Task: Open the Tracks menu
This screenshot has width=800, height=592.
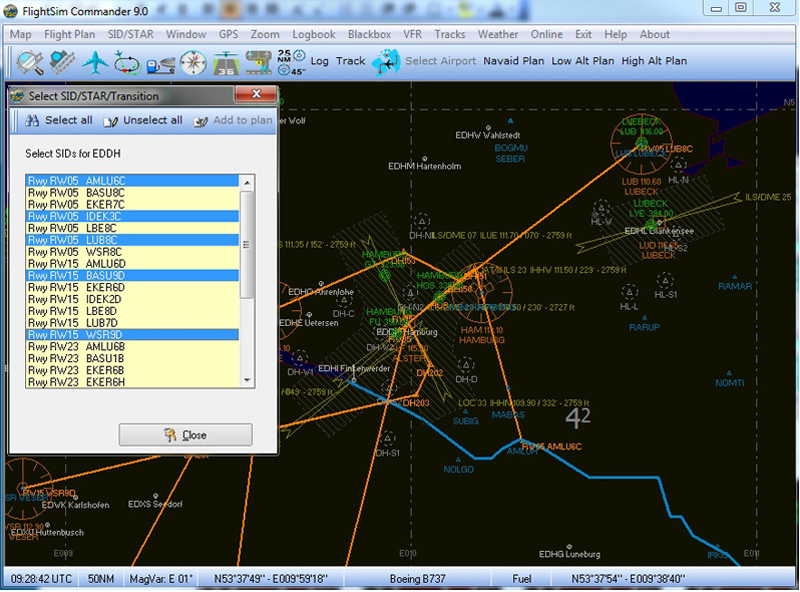Action: [x=449, y=35]
